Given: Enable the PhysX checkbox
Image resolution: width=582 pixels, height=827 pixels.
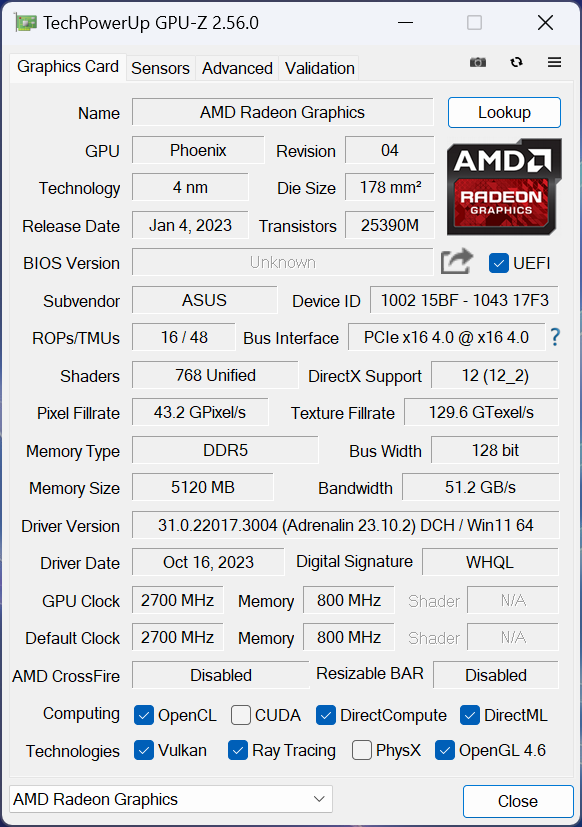Looking at the screenshot, I should pos(361,750).
